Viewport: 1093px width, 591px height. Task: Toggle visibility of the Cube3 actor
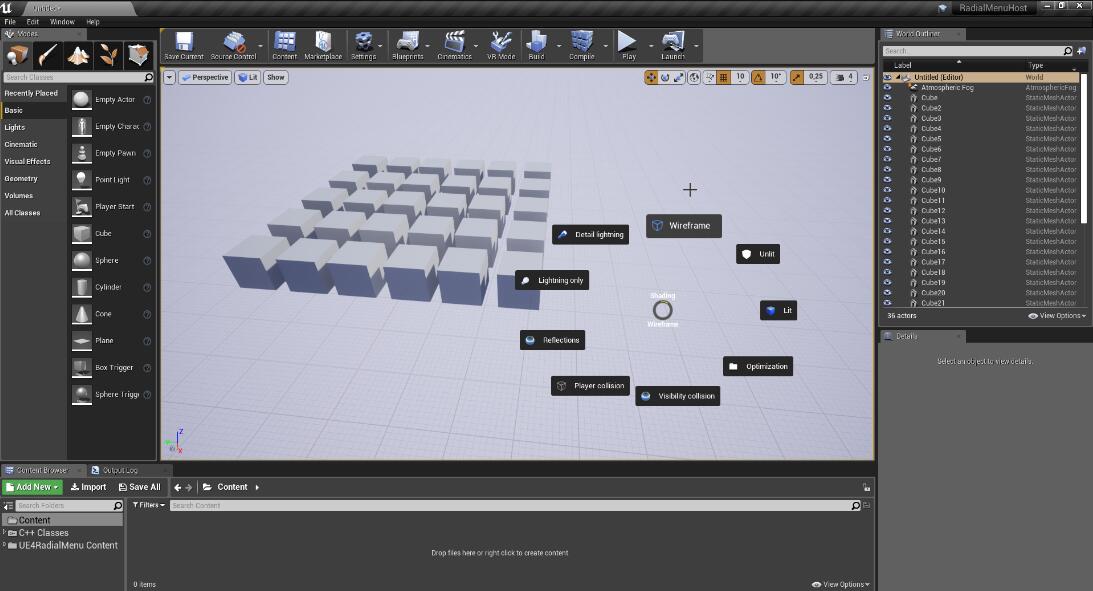click(x=887, y=118)
